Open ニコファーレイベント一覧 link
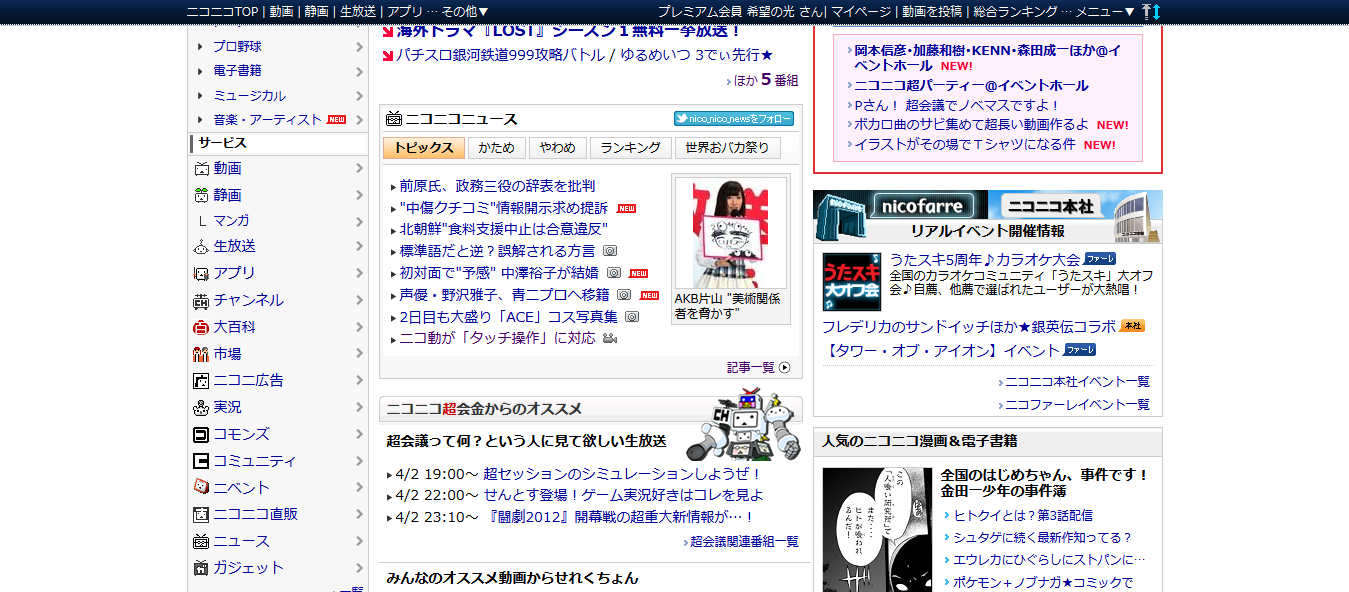The height and width of the screenshot is (592, 1349). 1077,405
